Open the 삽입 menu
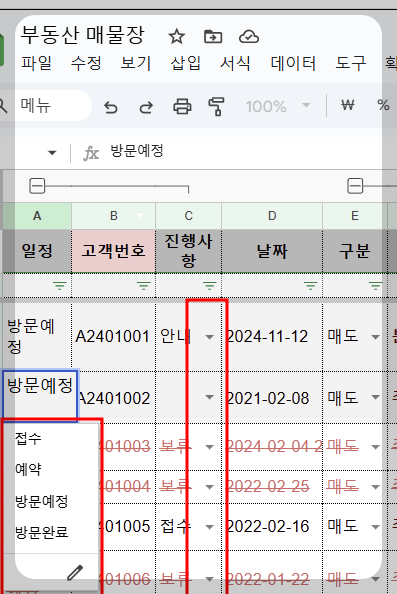Viewport: 397px width, 594px height. pos(186,63)
